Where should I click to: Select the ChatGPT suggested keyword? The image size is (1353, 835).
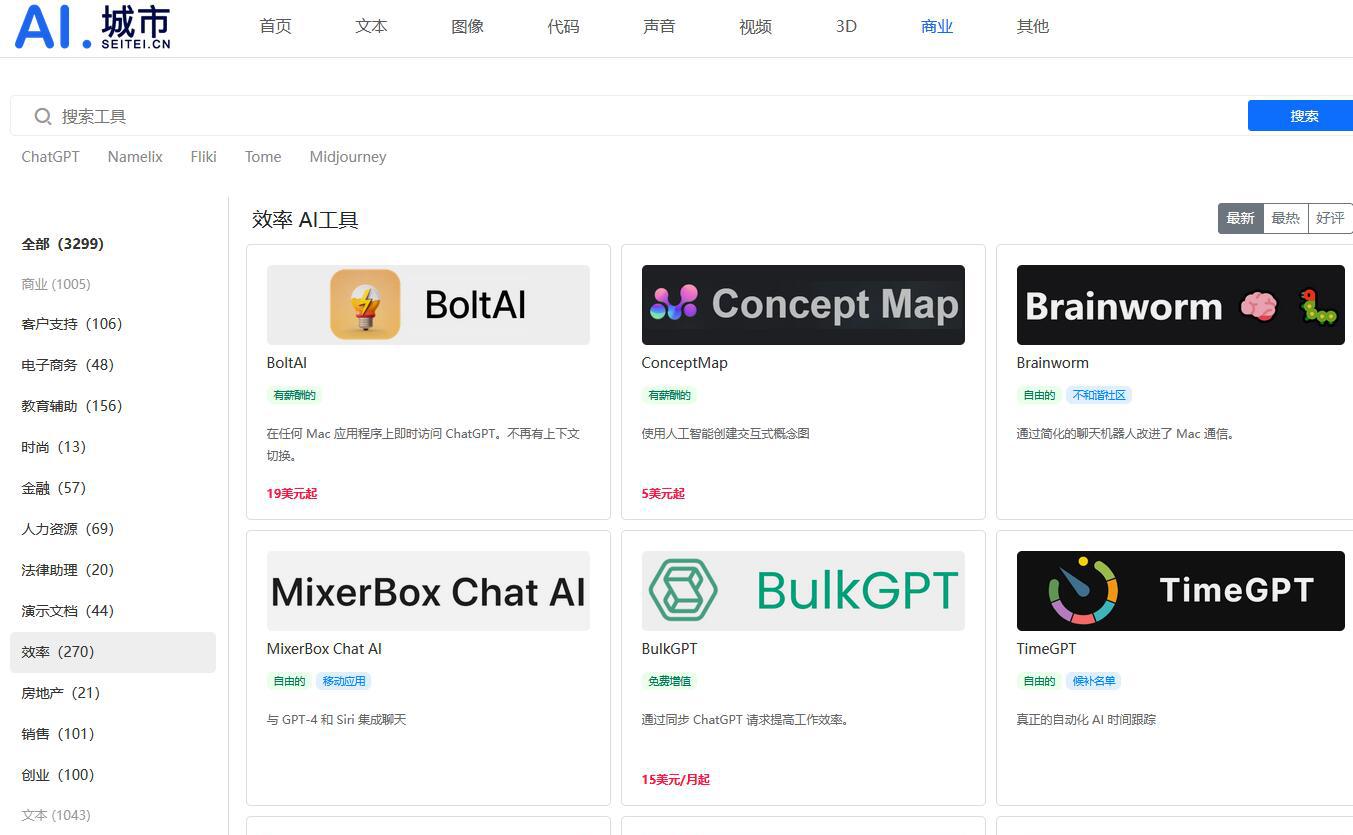50,157
